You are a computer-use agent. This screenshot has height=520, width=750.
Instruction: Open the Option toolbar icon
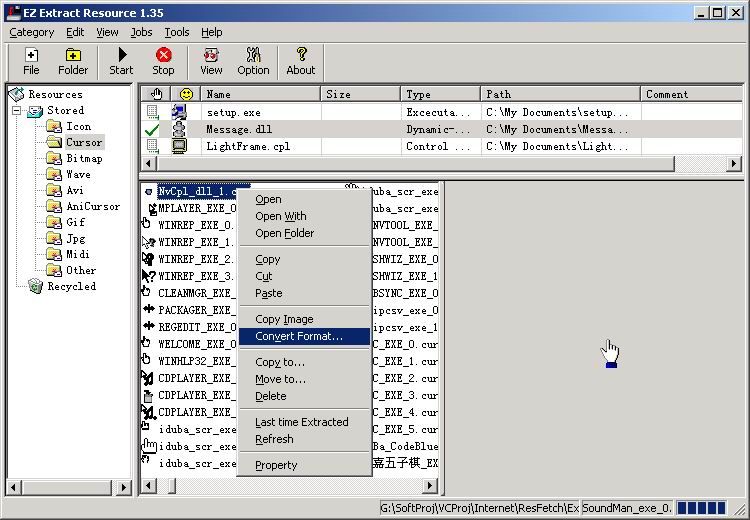(253, 61)
